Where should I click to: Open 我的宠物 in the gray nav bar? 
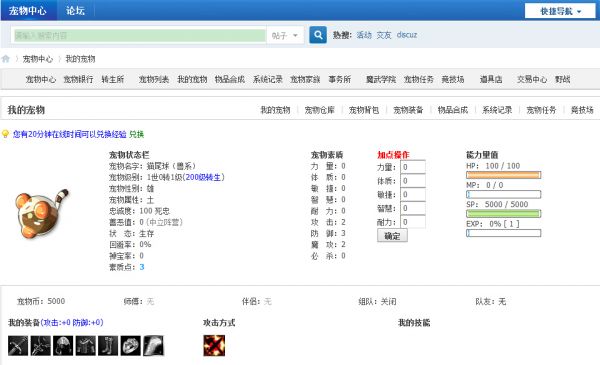coord(192,79)
